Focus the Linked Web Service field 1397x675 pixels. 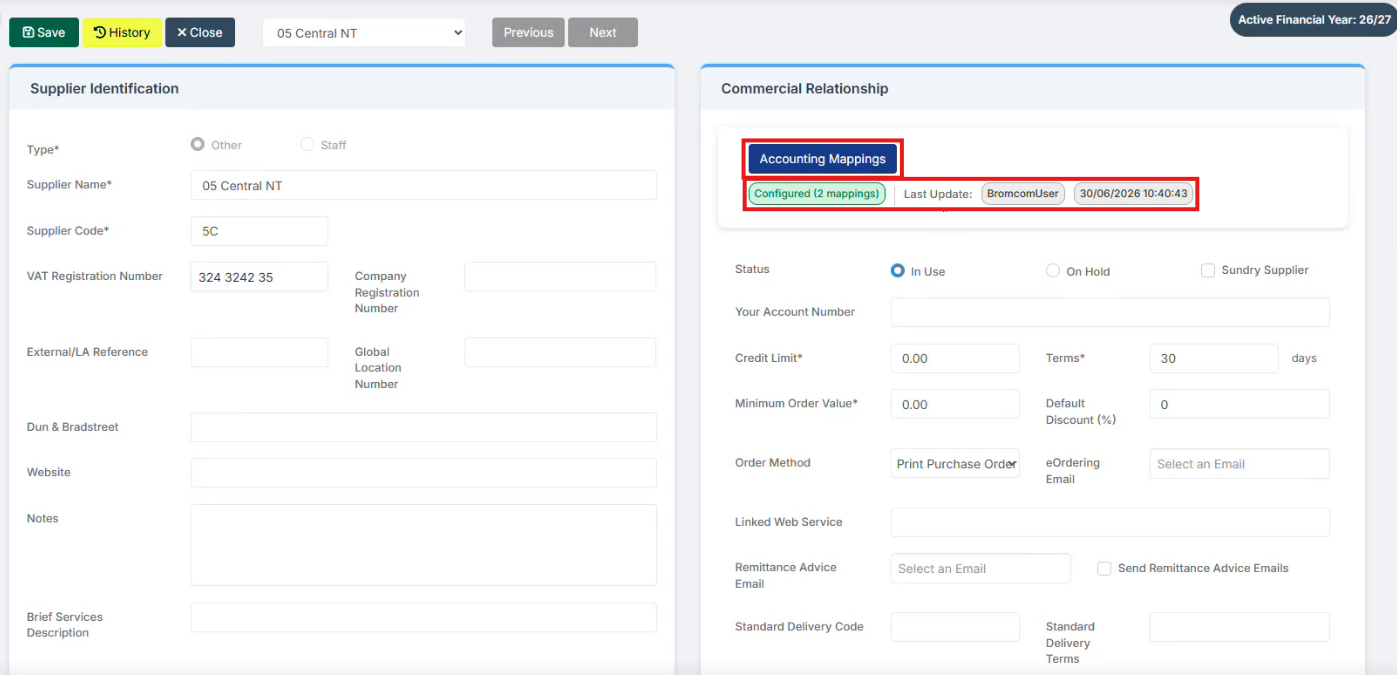tap(1110, 522)
